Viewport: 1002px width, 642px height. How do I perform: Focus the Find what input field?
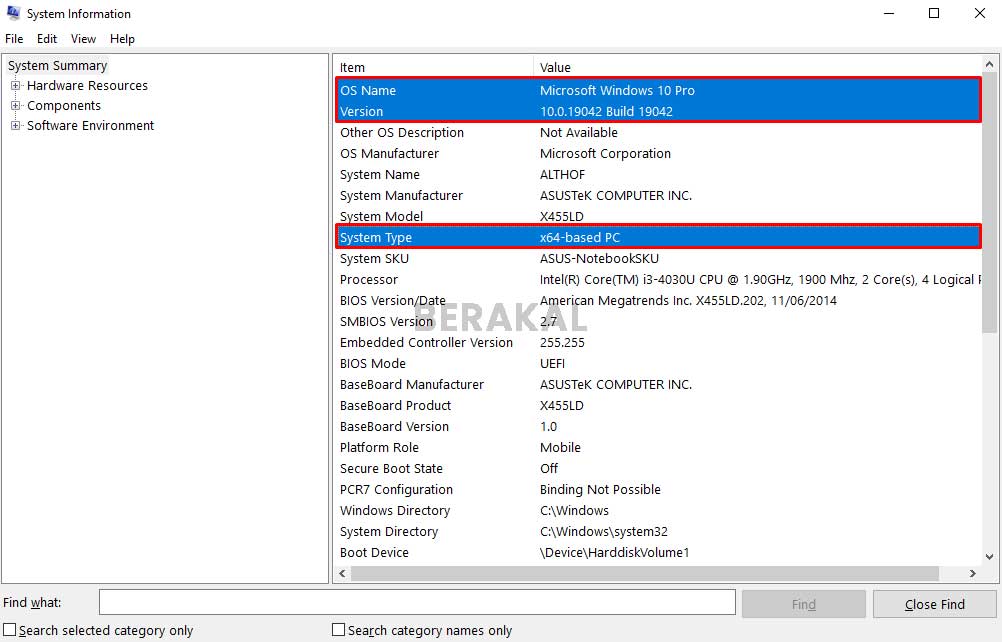(x=417, y=602)
